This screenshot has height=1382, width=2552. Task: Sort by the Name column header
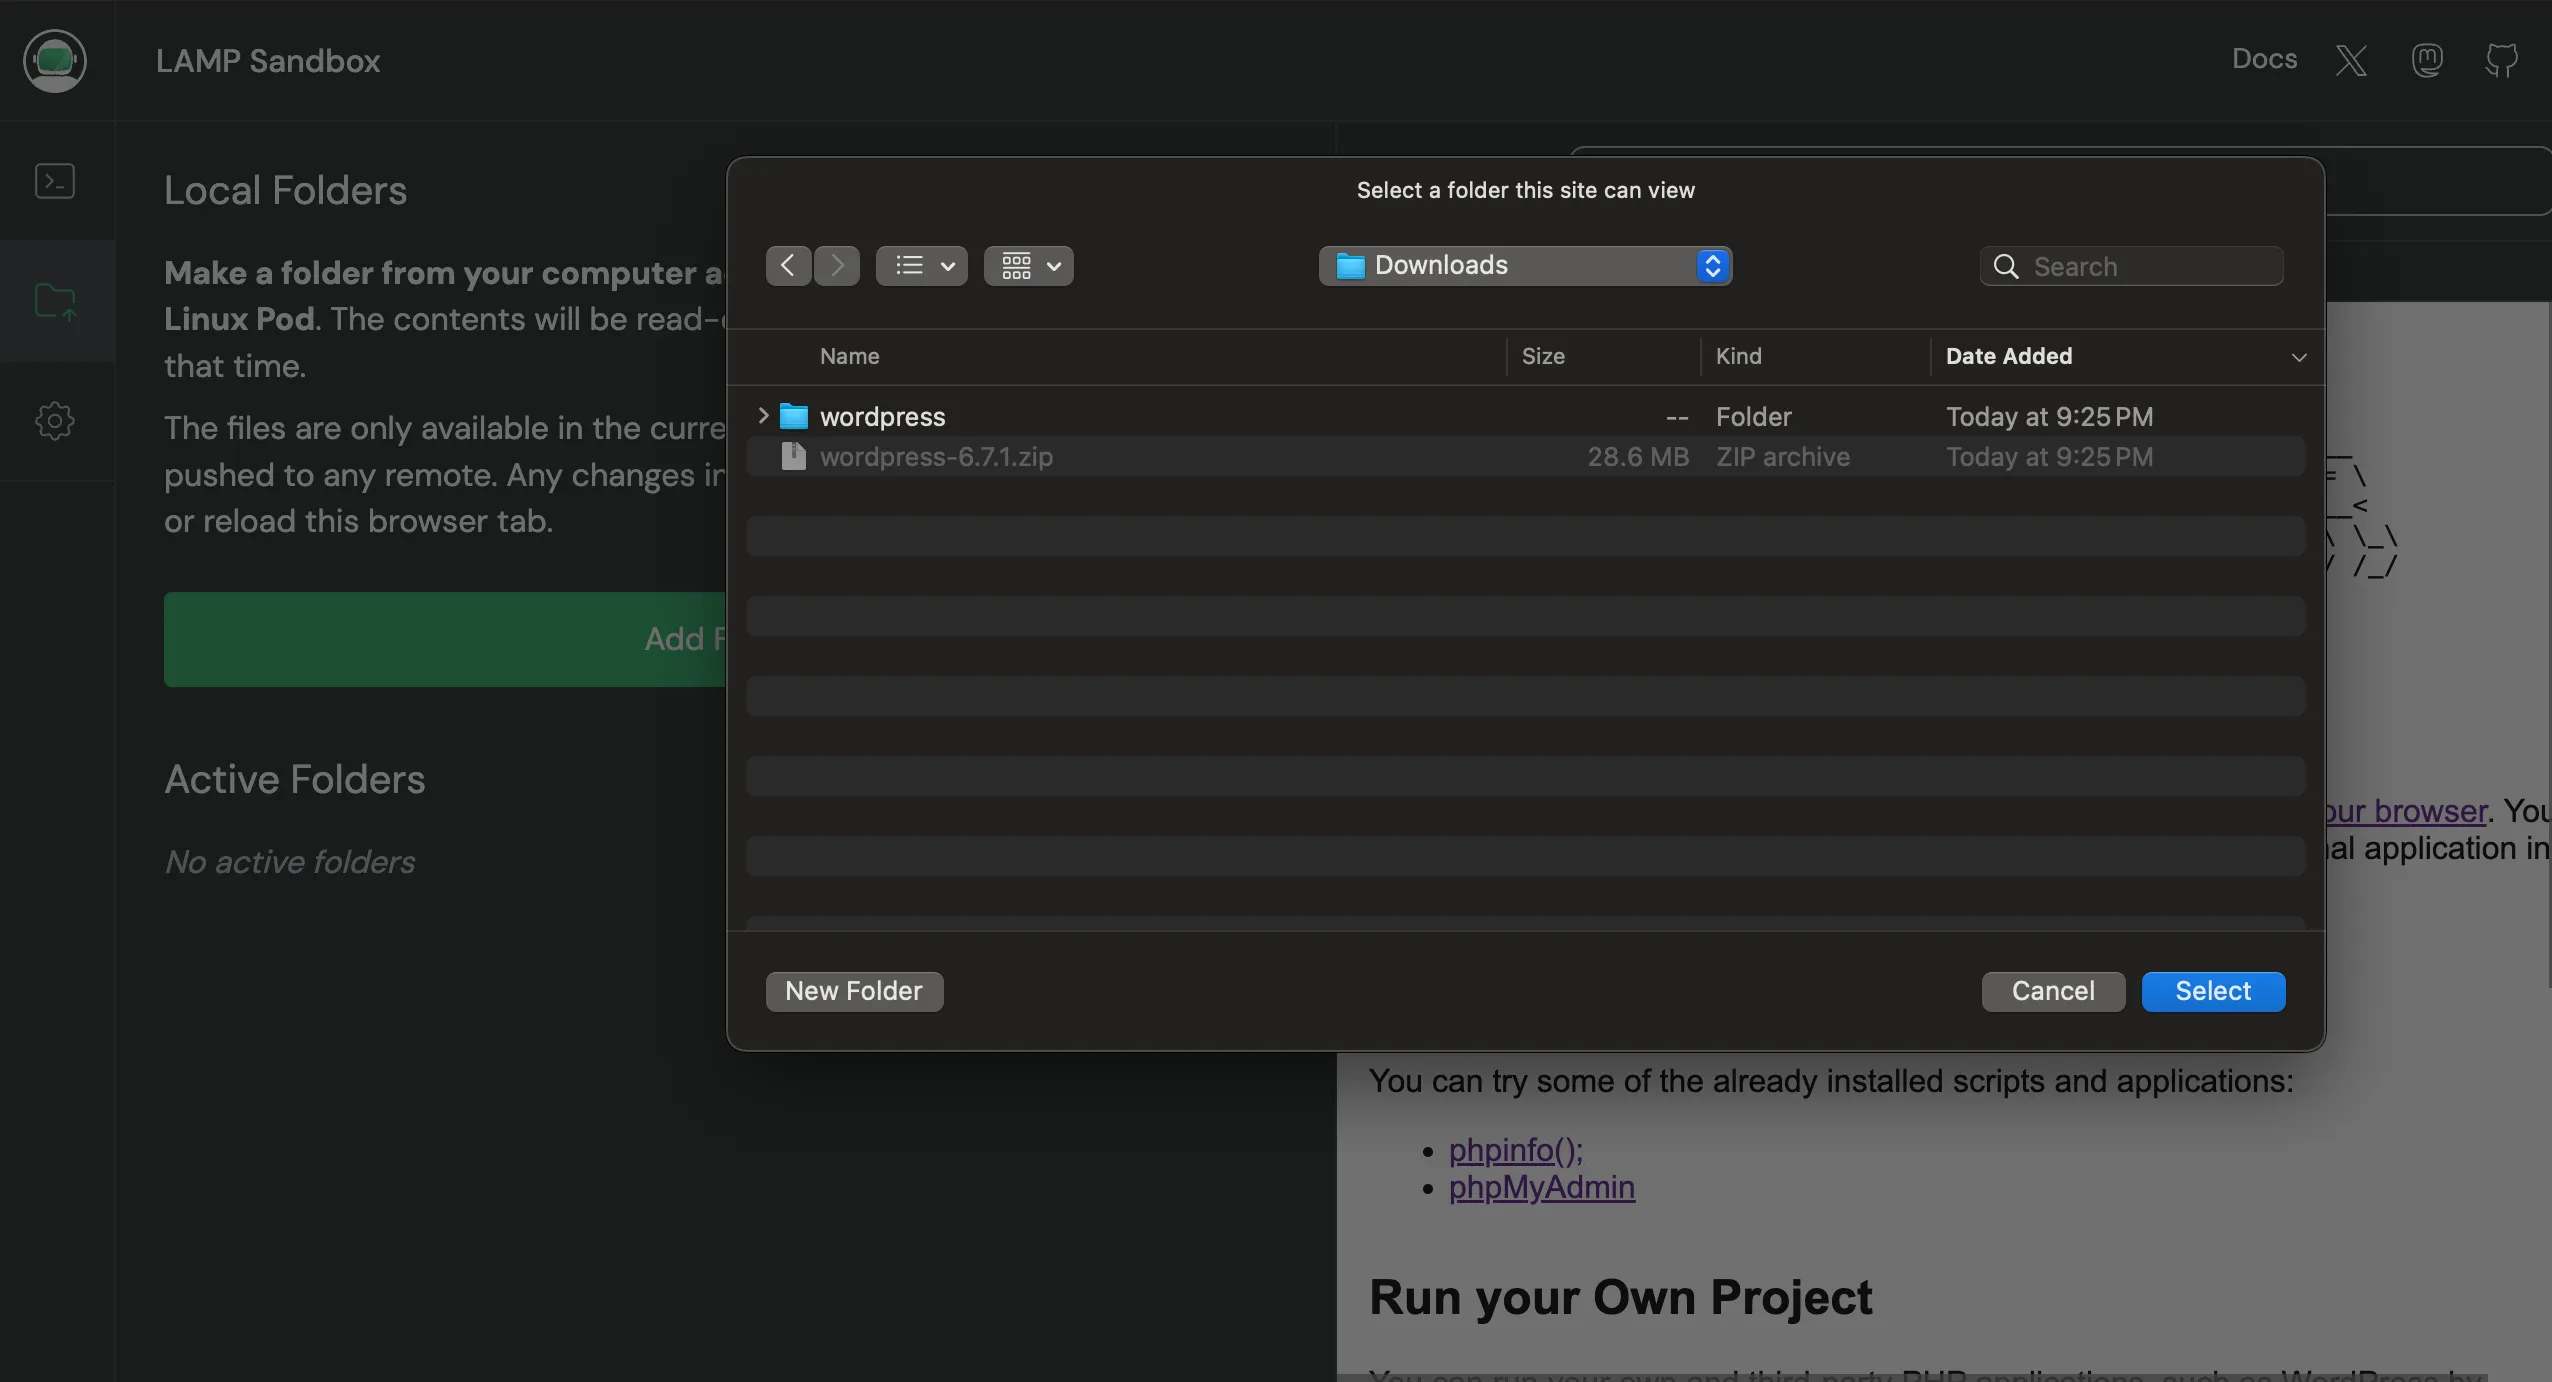(850, 356)
